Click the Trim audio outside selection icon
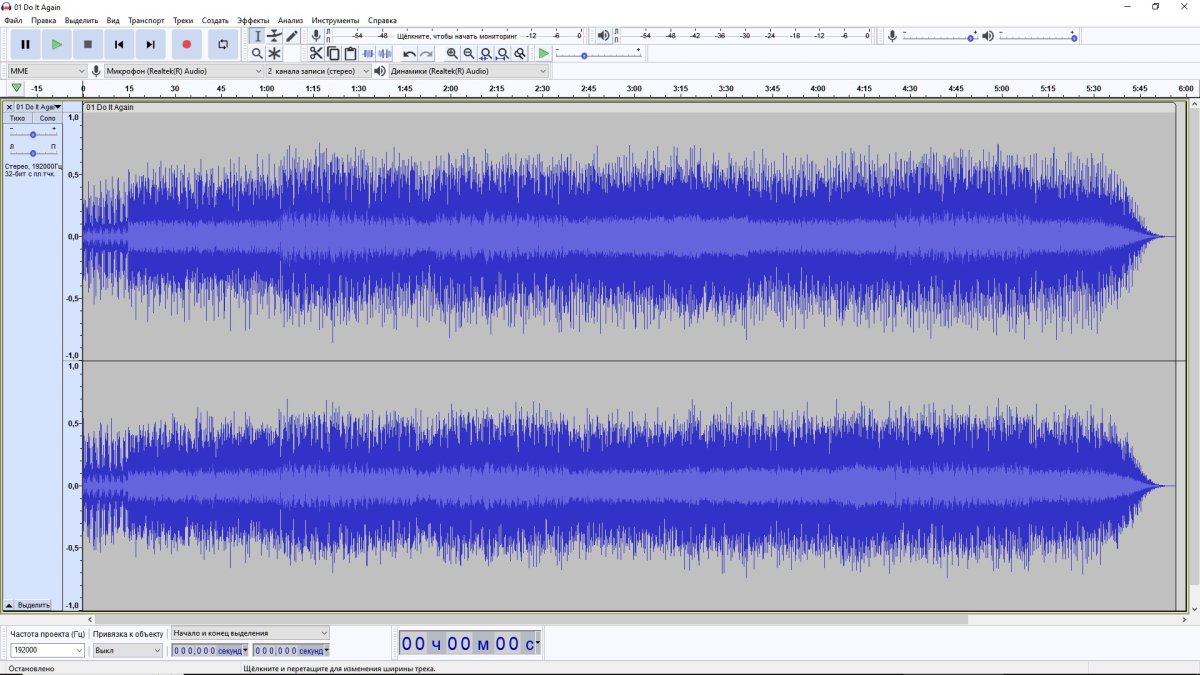1200x675 pixels. coord(368,53)
